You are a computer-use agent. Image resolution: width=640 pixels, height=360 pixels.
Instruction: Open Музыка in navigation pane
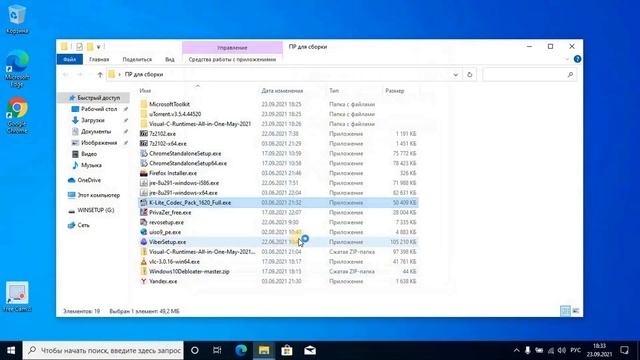[91, 165]
